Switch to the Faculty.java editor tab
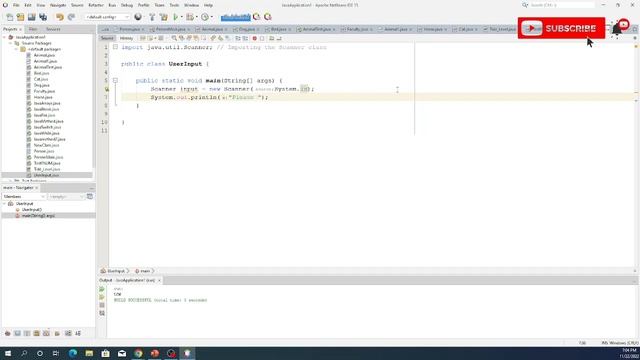Screen dimensions: 640x360 [x=357, y=29]
